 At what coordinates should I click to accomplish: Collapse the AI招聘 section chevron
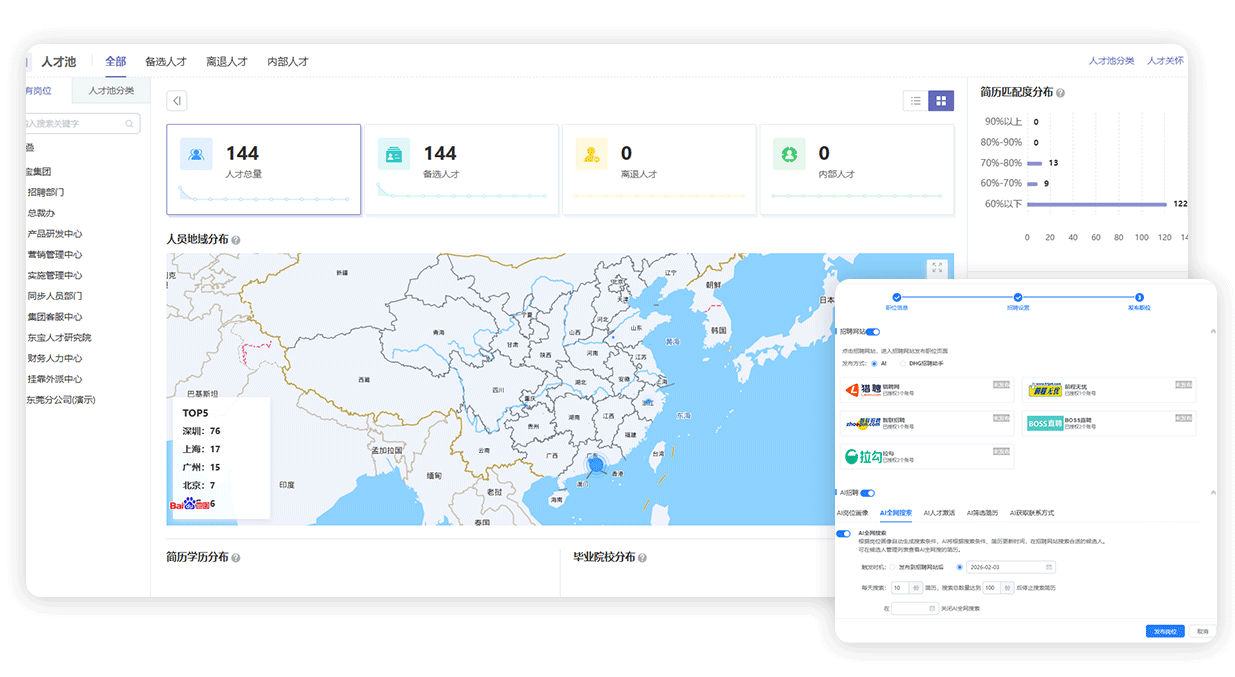(1213, 492)
